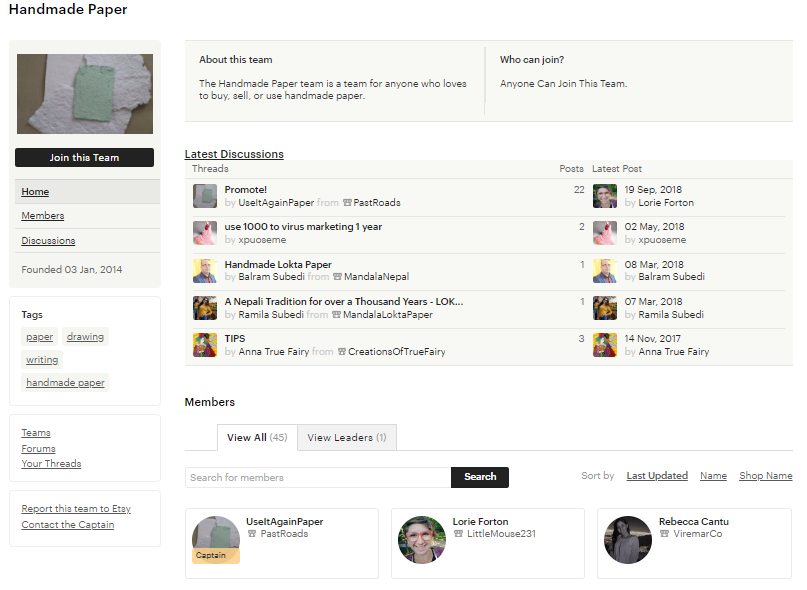Image resolution: width=807 pixels, height=590 pixels.
Task: Report this team to Etsy
Action: point(76,509)
